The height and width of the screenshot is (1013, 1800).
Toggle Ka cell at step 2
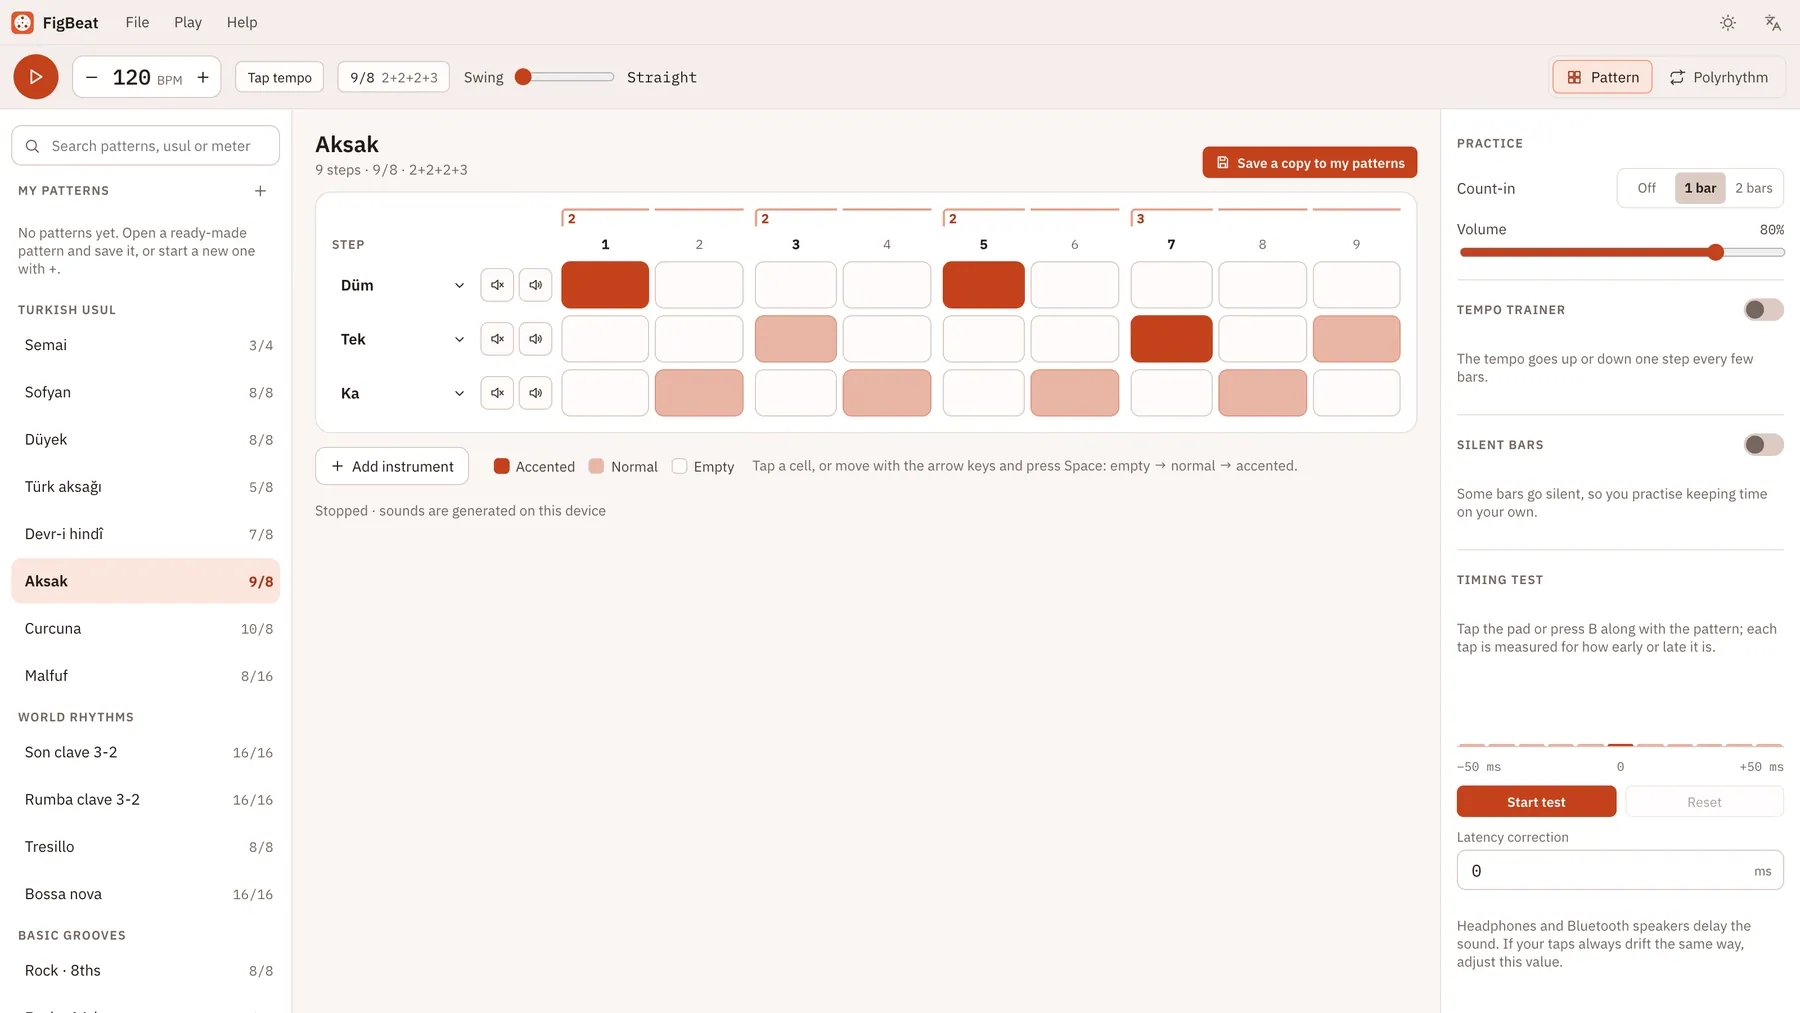click(x=699, y=393)
